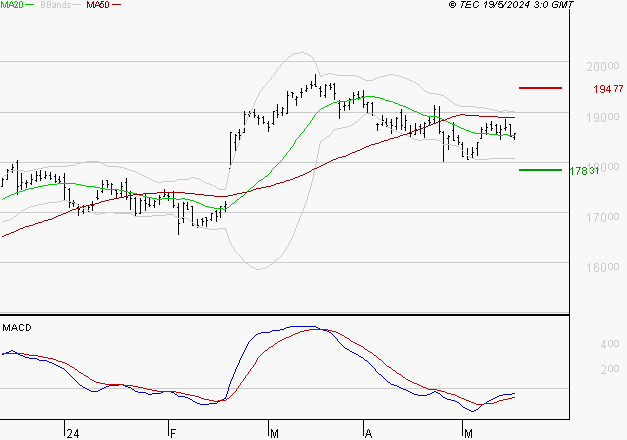
Task: Click the MA50 legend label
Action: [x=98, y=5]
